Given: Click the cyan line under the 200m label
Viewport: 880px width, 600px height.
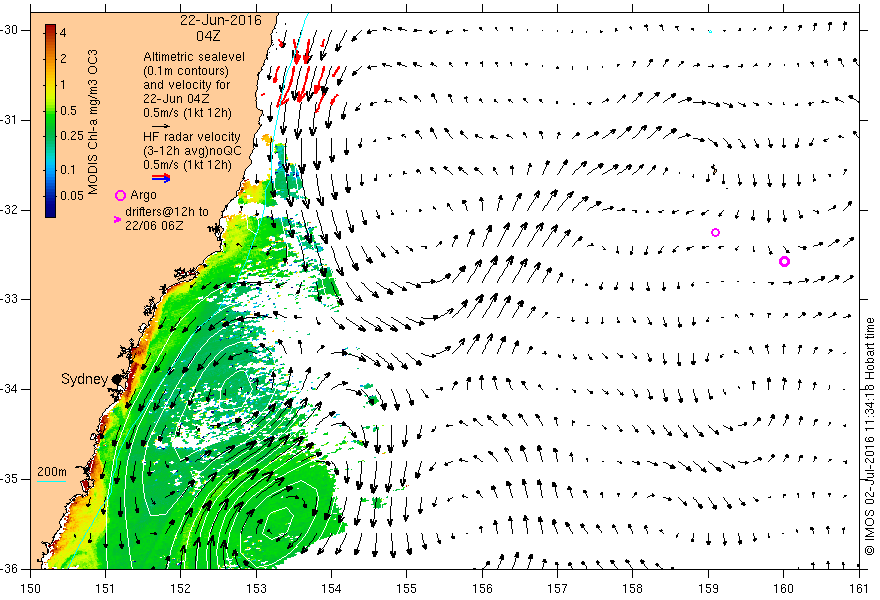Looking at the screenshot, I should click(x=52, y=481).
